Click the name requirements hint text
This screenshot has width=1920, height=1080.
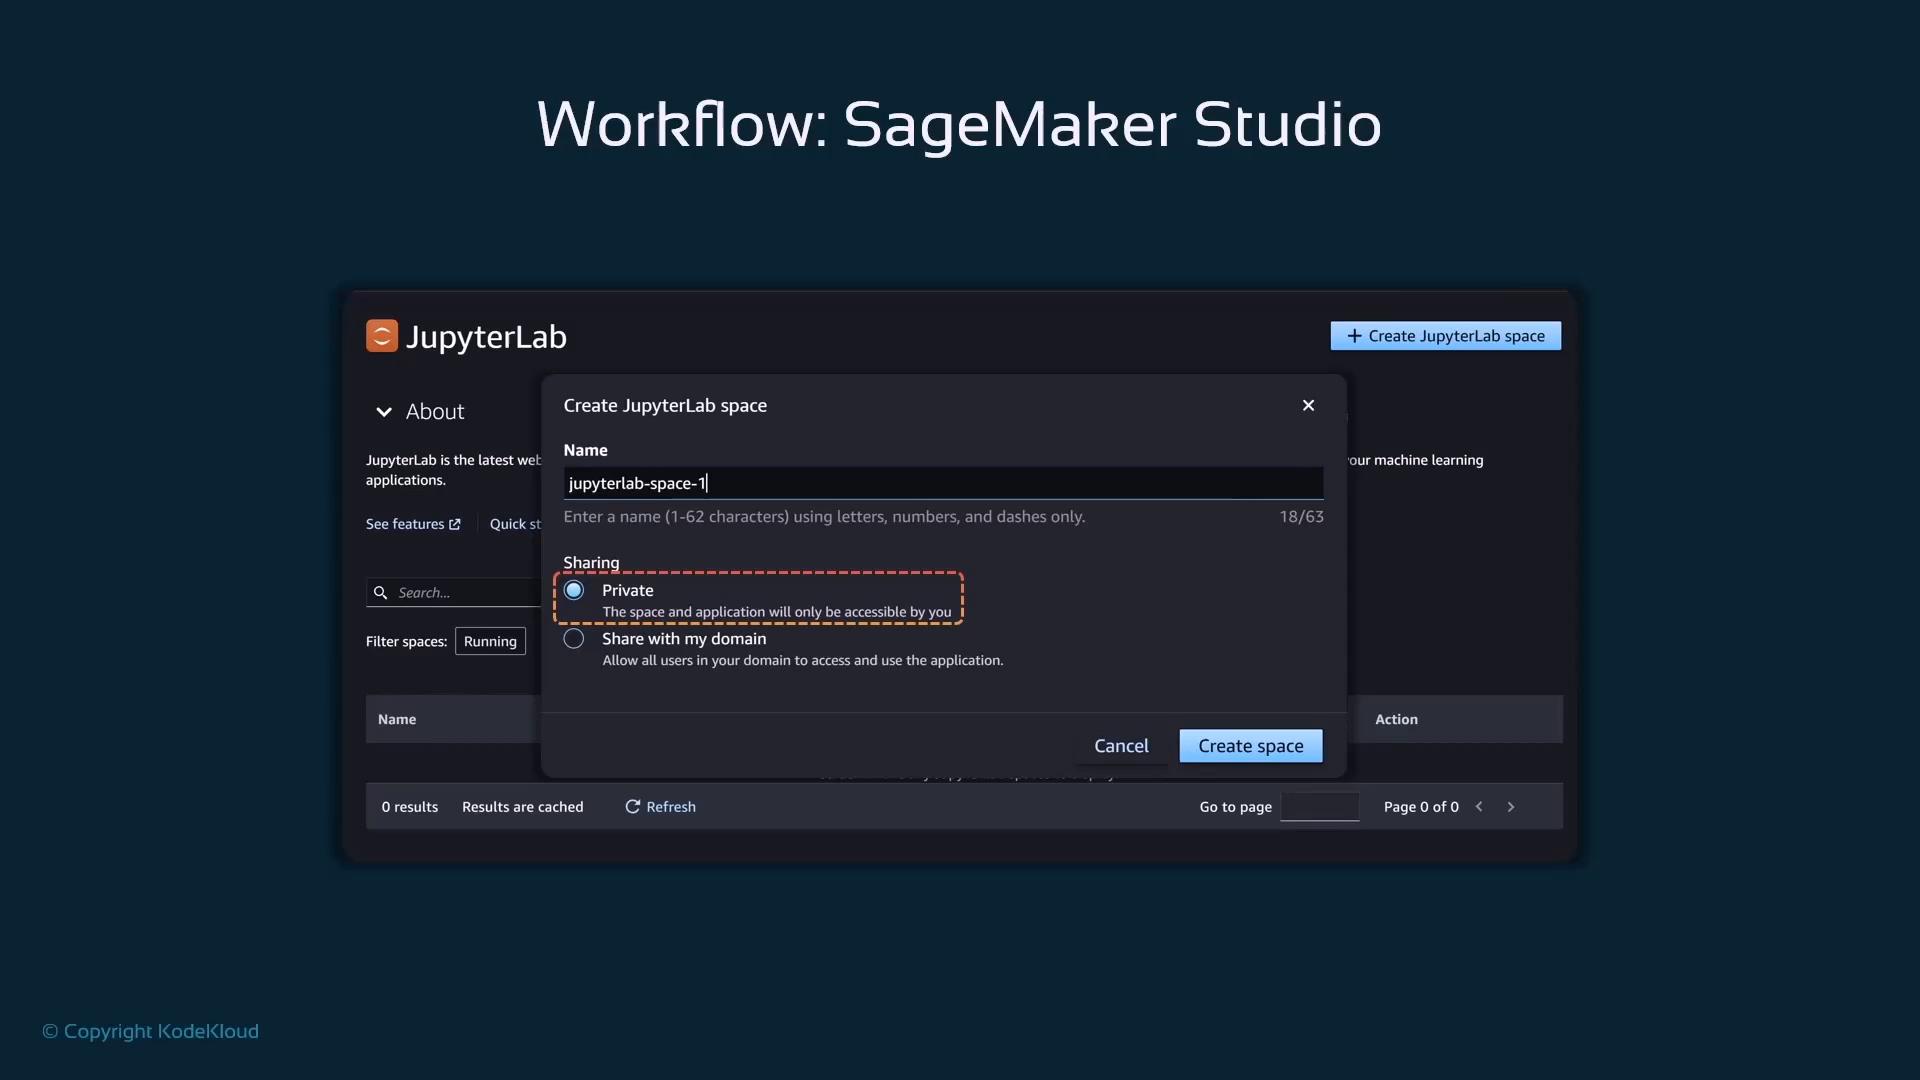(824, 517)
